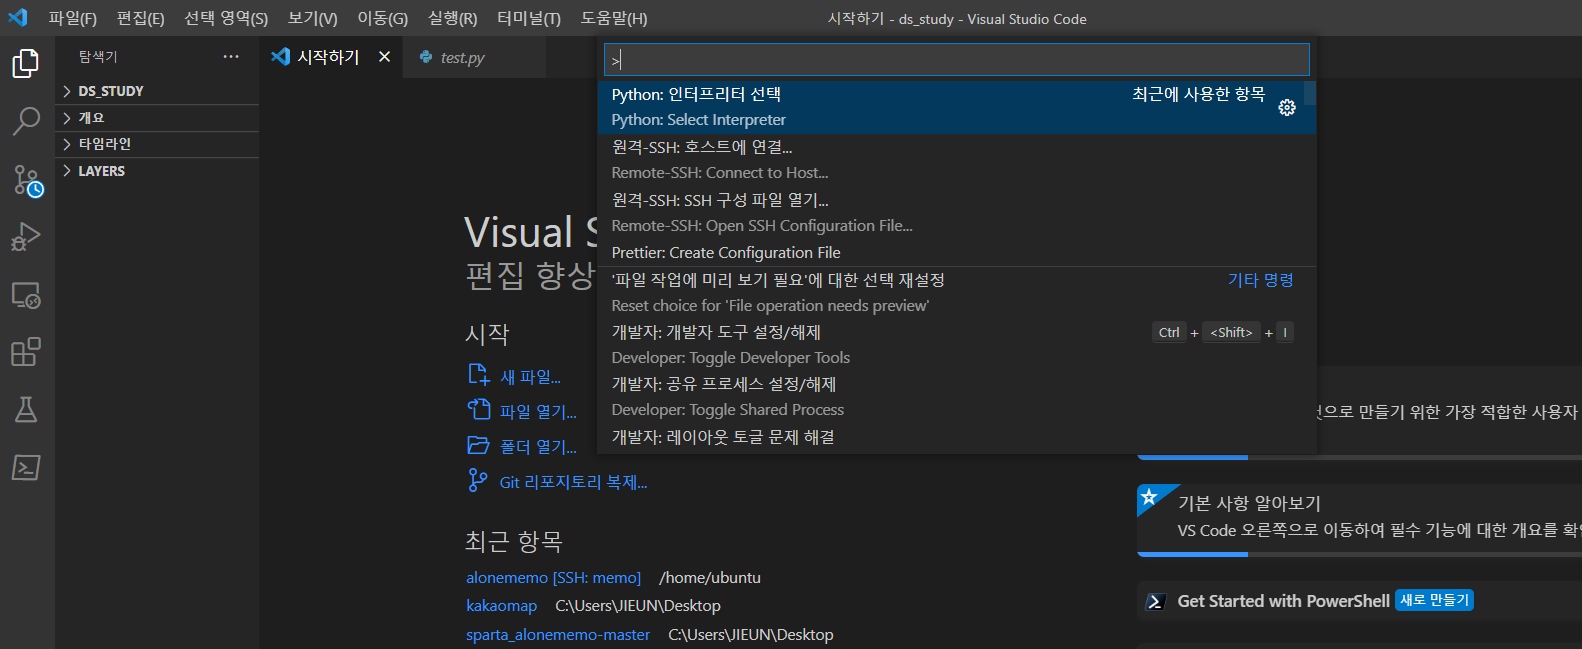
Task: Select '파일 작업에 미리 보기 필요' 재설정 command
Action: click(956, 293)
